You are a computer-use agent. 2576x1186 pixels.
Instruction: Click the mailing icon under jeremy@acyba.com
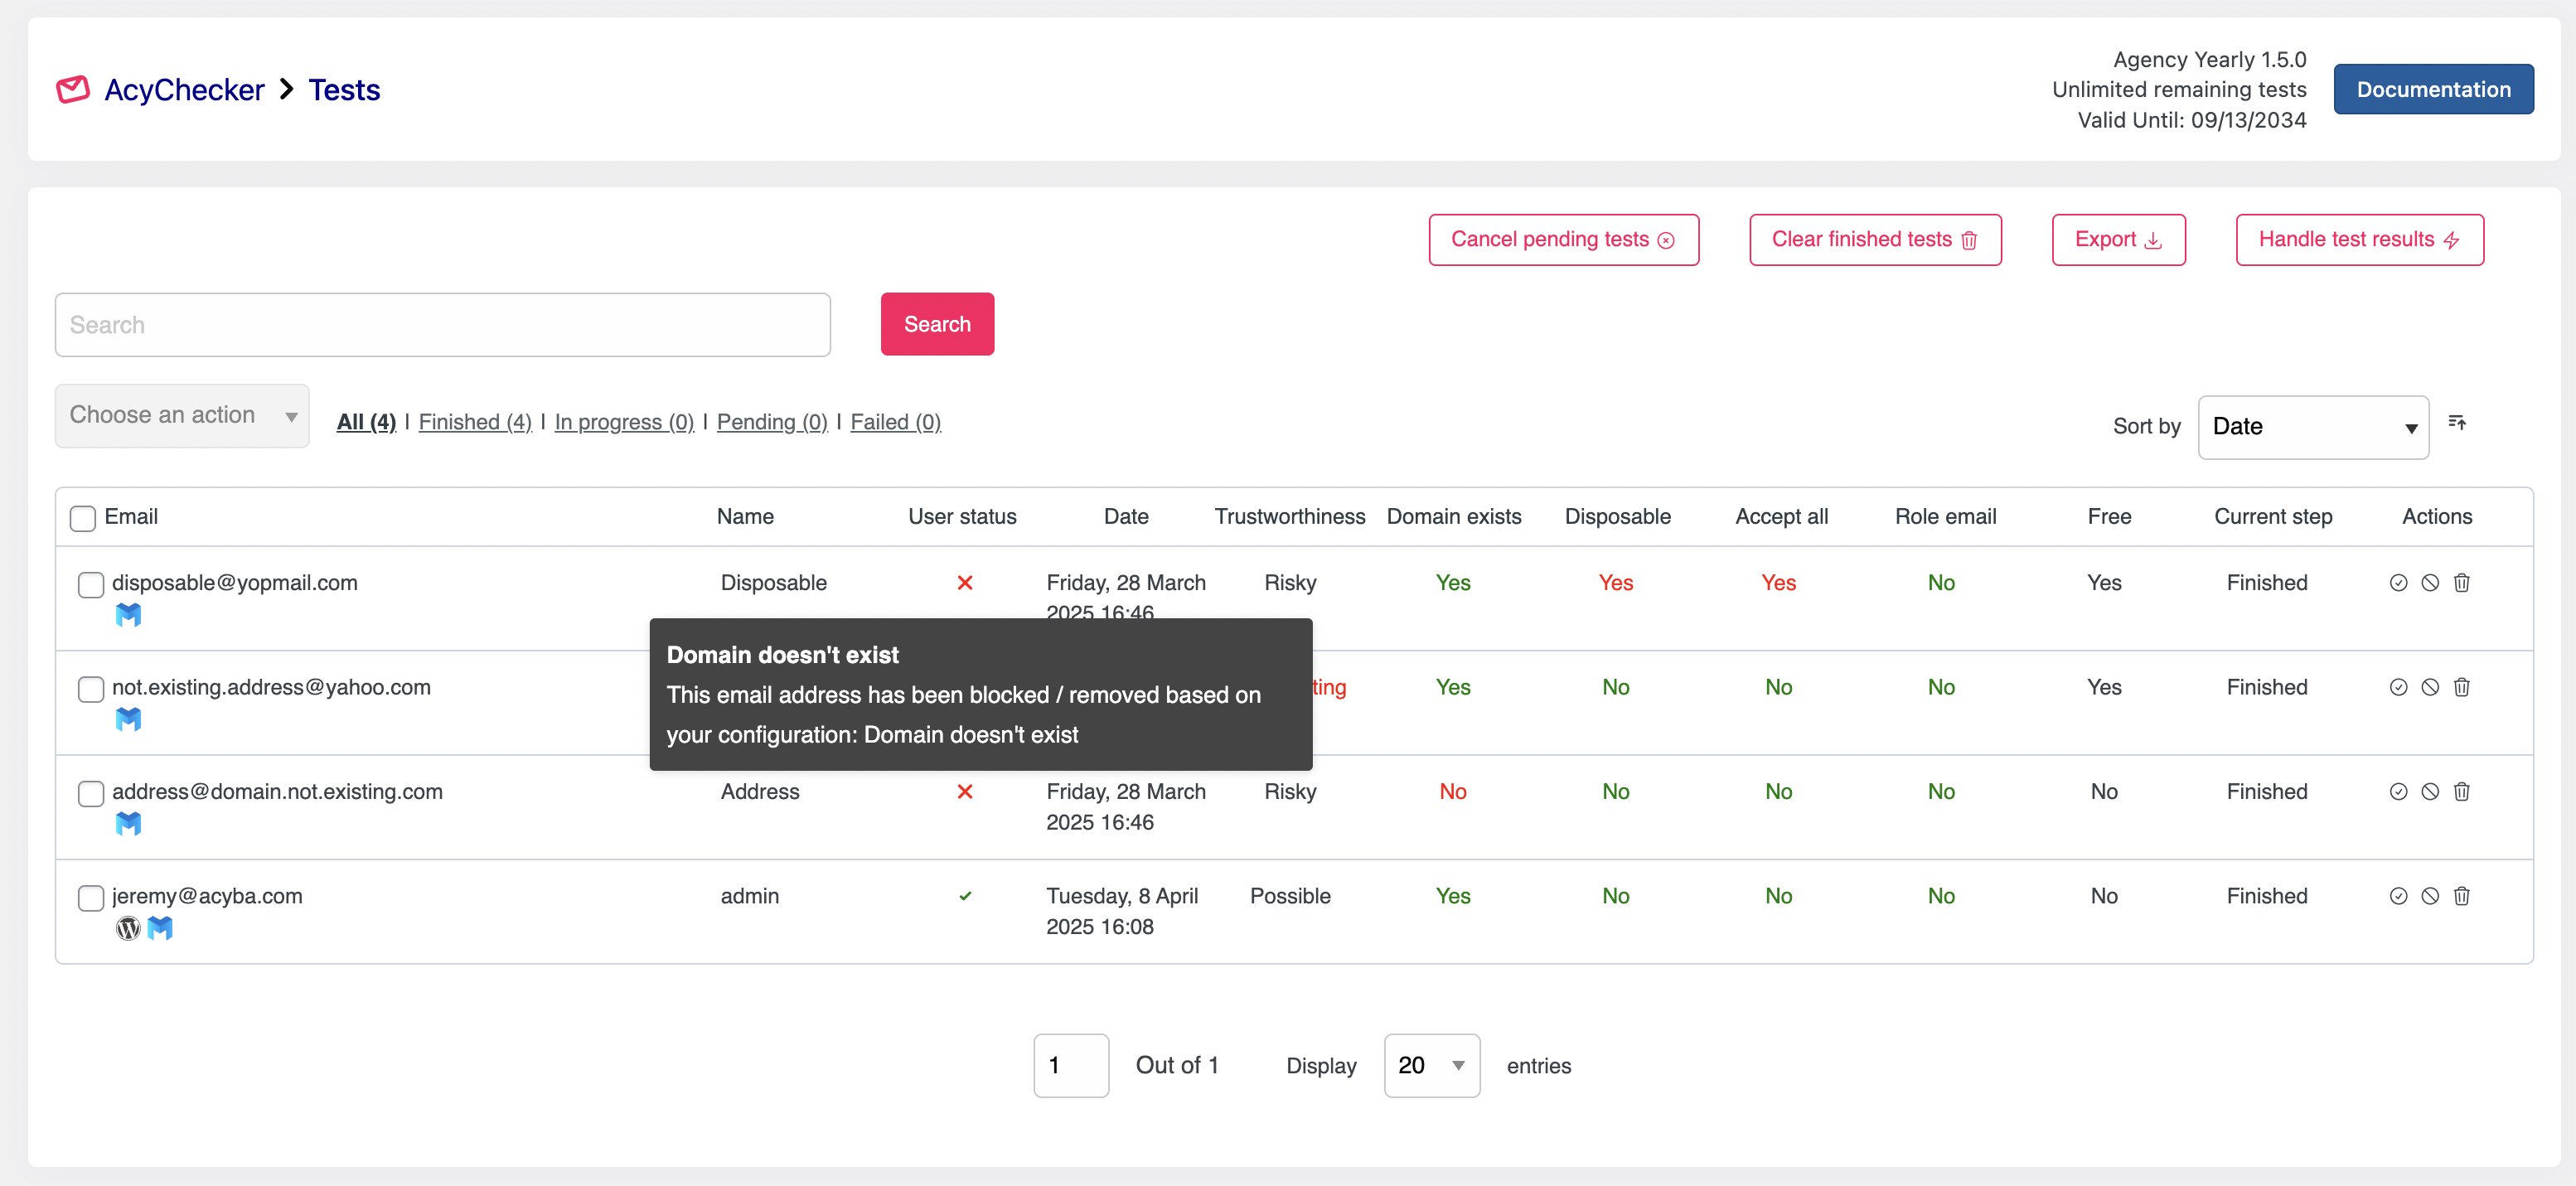pos(160,928)
